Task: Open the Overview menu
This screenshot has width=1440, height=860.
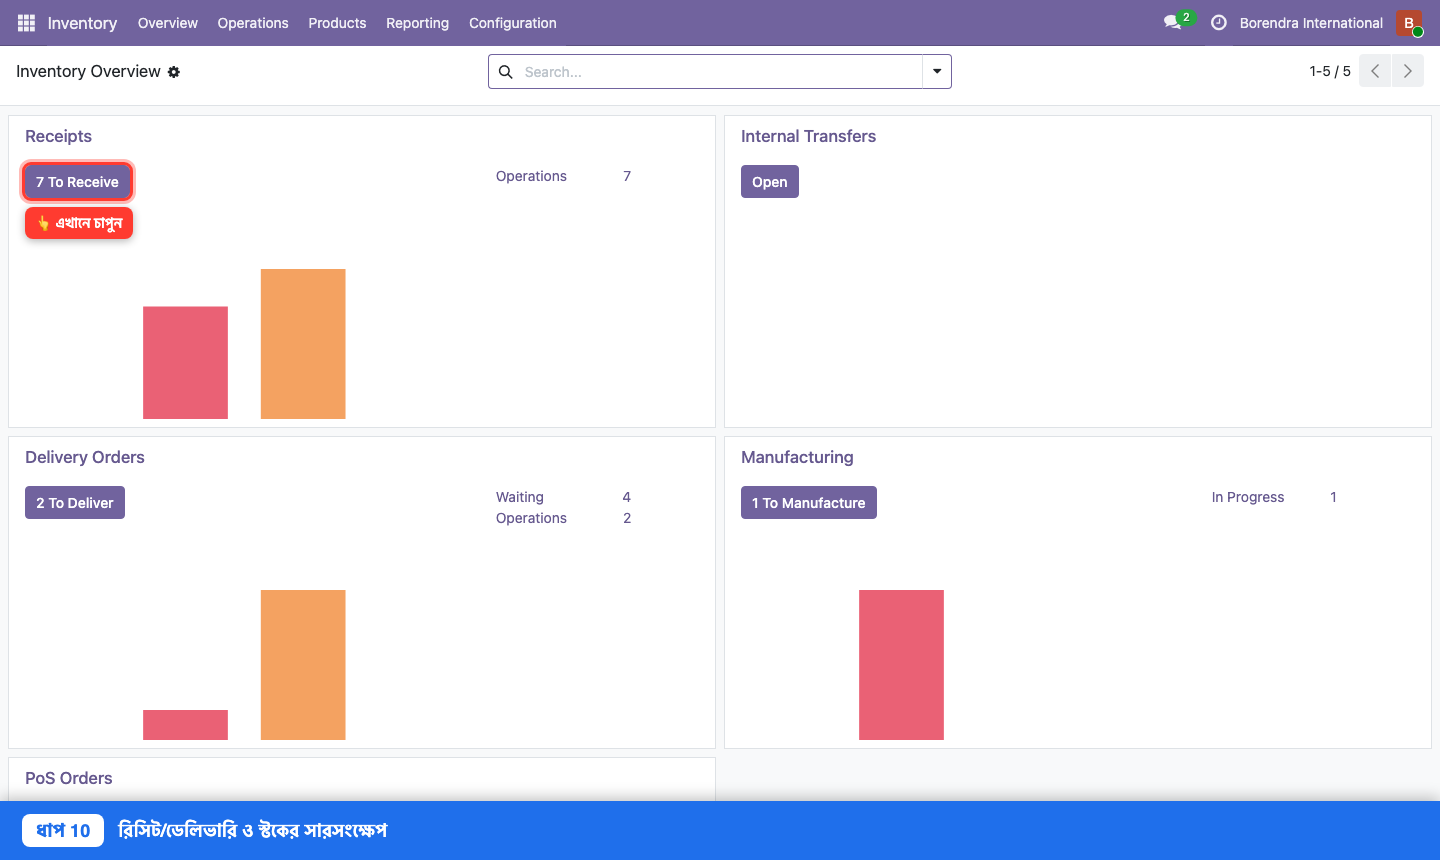Action: click(168, 23)
